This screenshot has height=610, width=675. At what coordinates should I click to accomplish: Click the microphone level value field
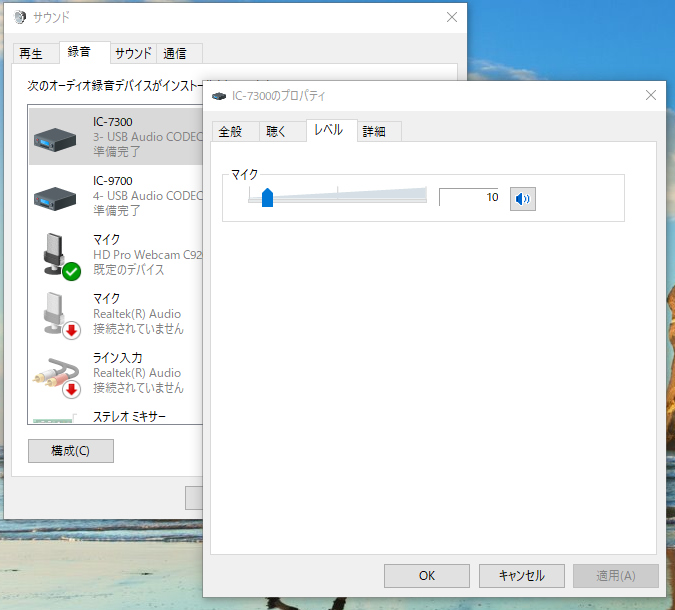(x=469, y=197)
